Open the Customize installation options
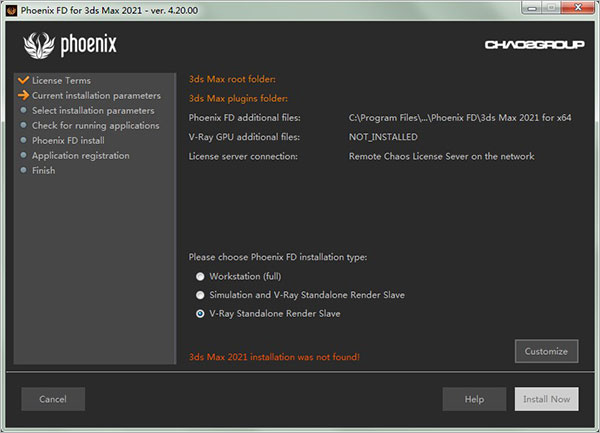600x433 pixels. point(546,351)
